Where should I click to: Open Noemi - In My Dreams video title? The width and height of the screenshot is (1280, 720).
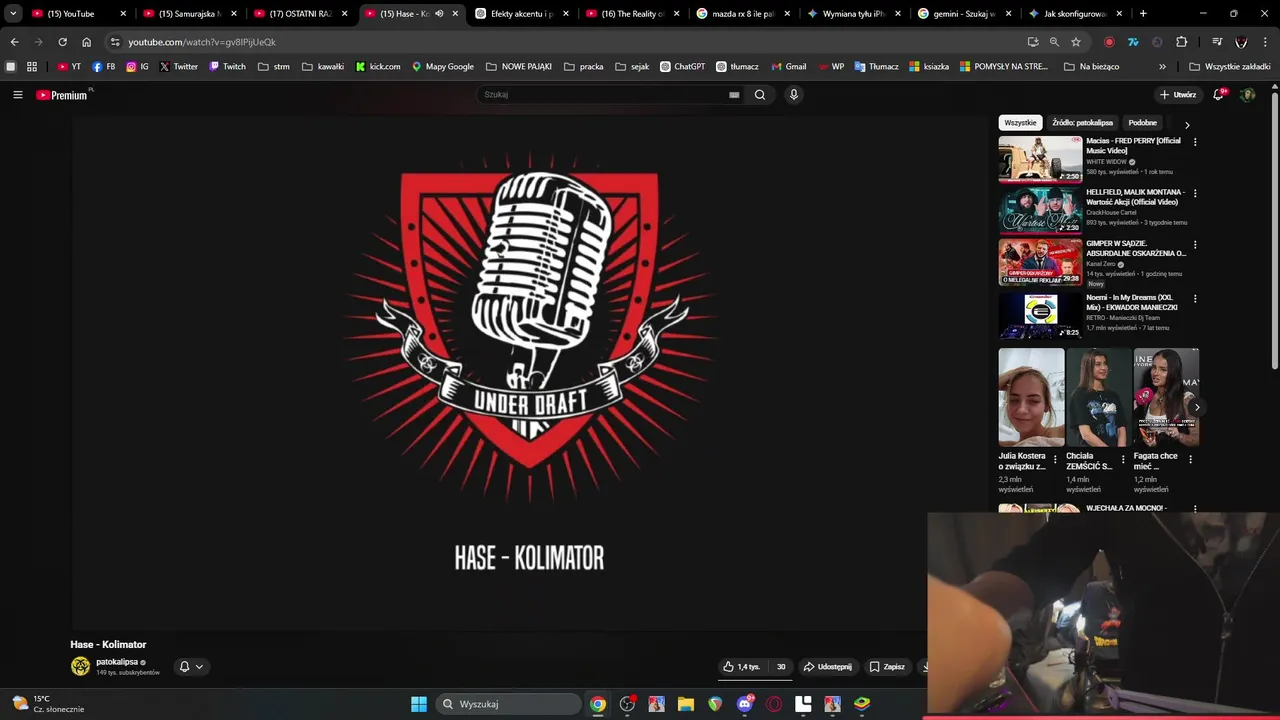click(1133, 302)
